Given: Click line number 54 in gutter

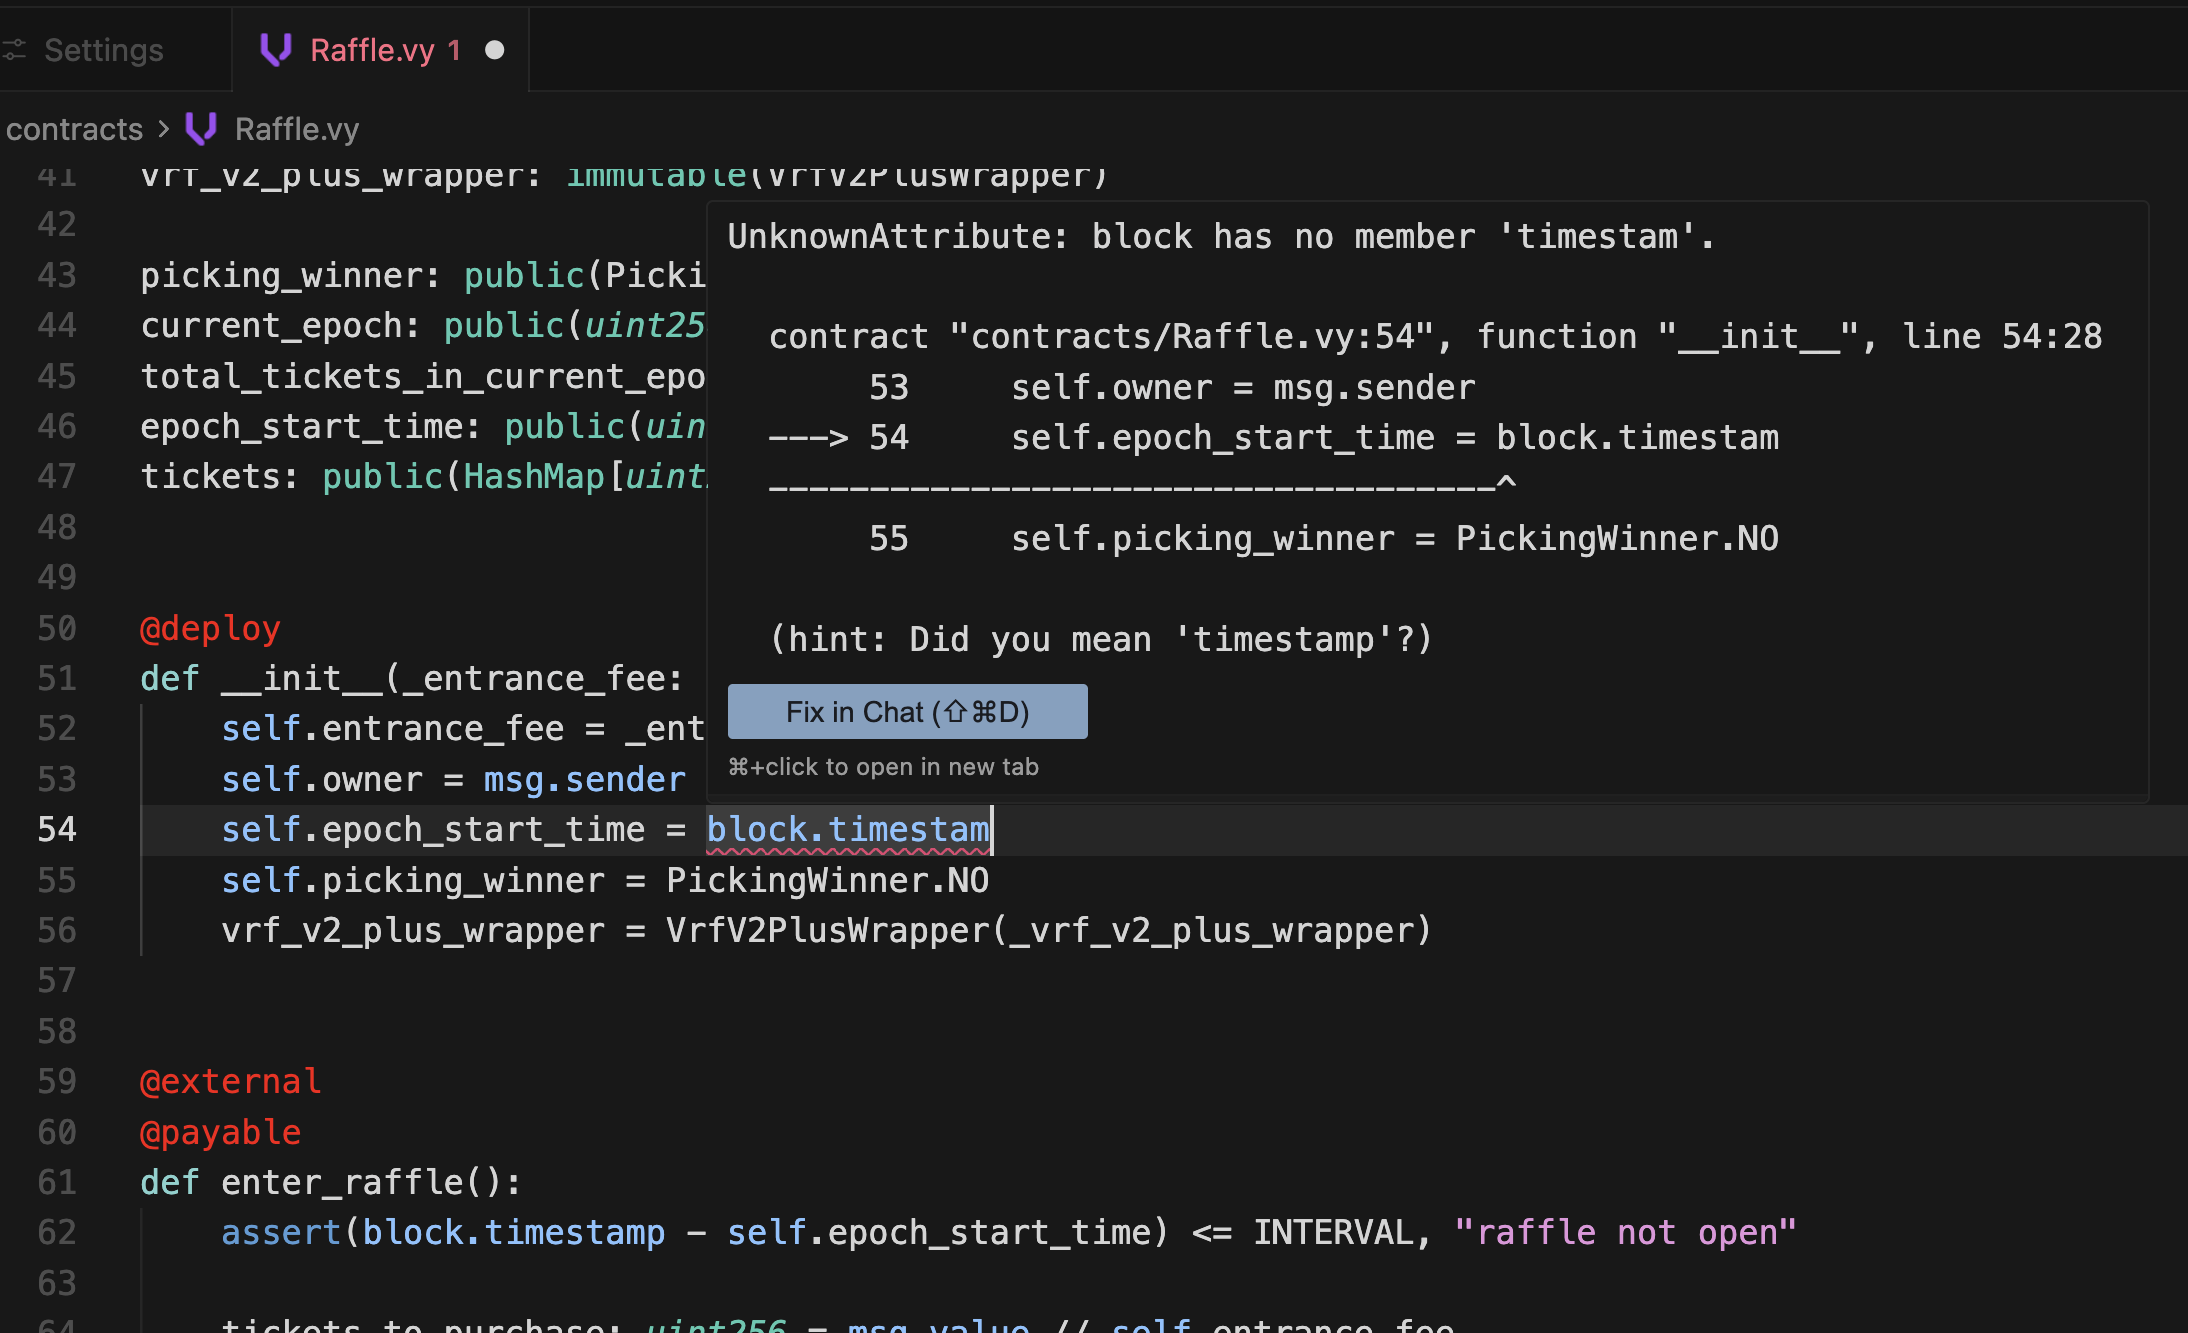Looking at the screenshot, I should point(57,829).
